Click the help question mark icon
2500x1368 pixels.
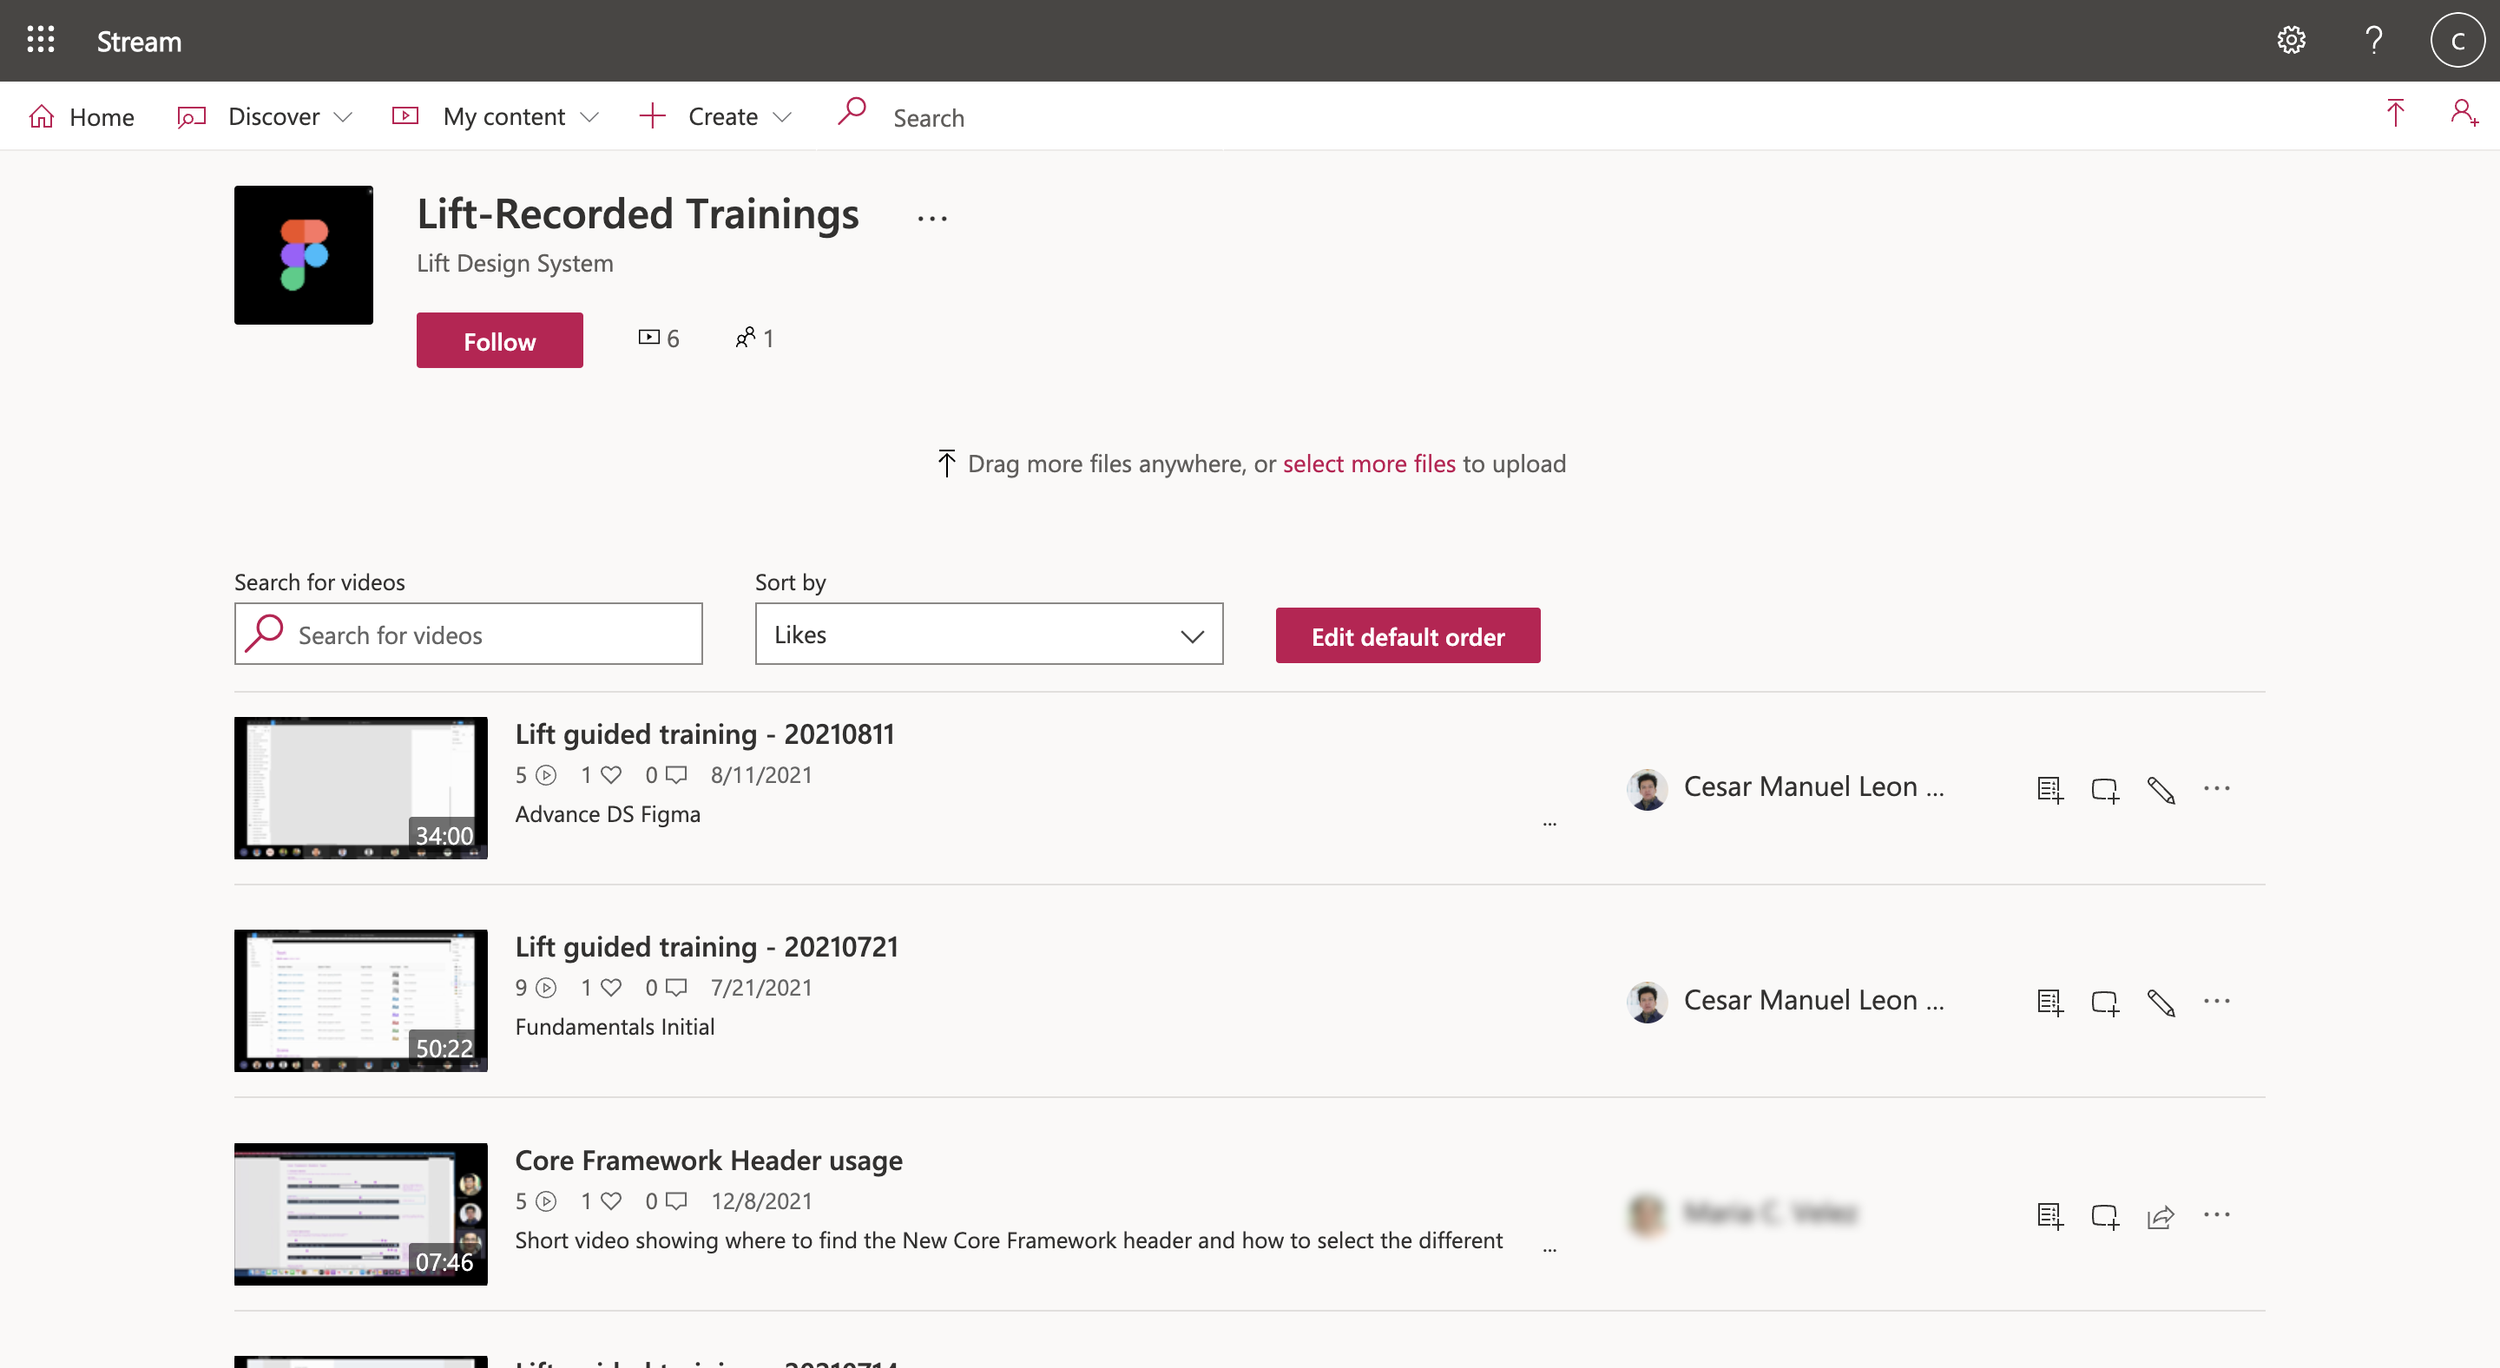(2374, 40)
